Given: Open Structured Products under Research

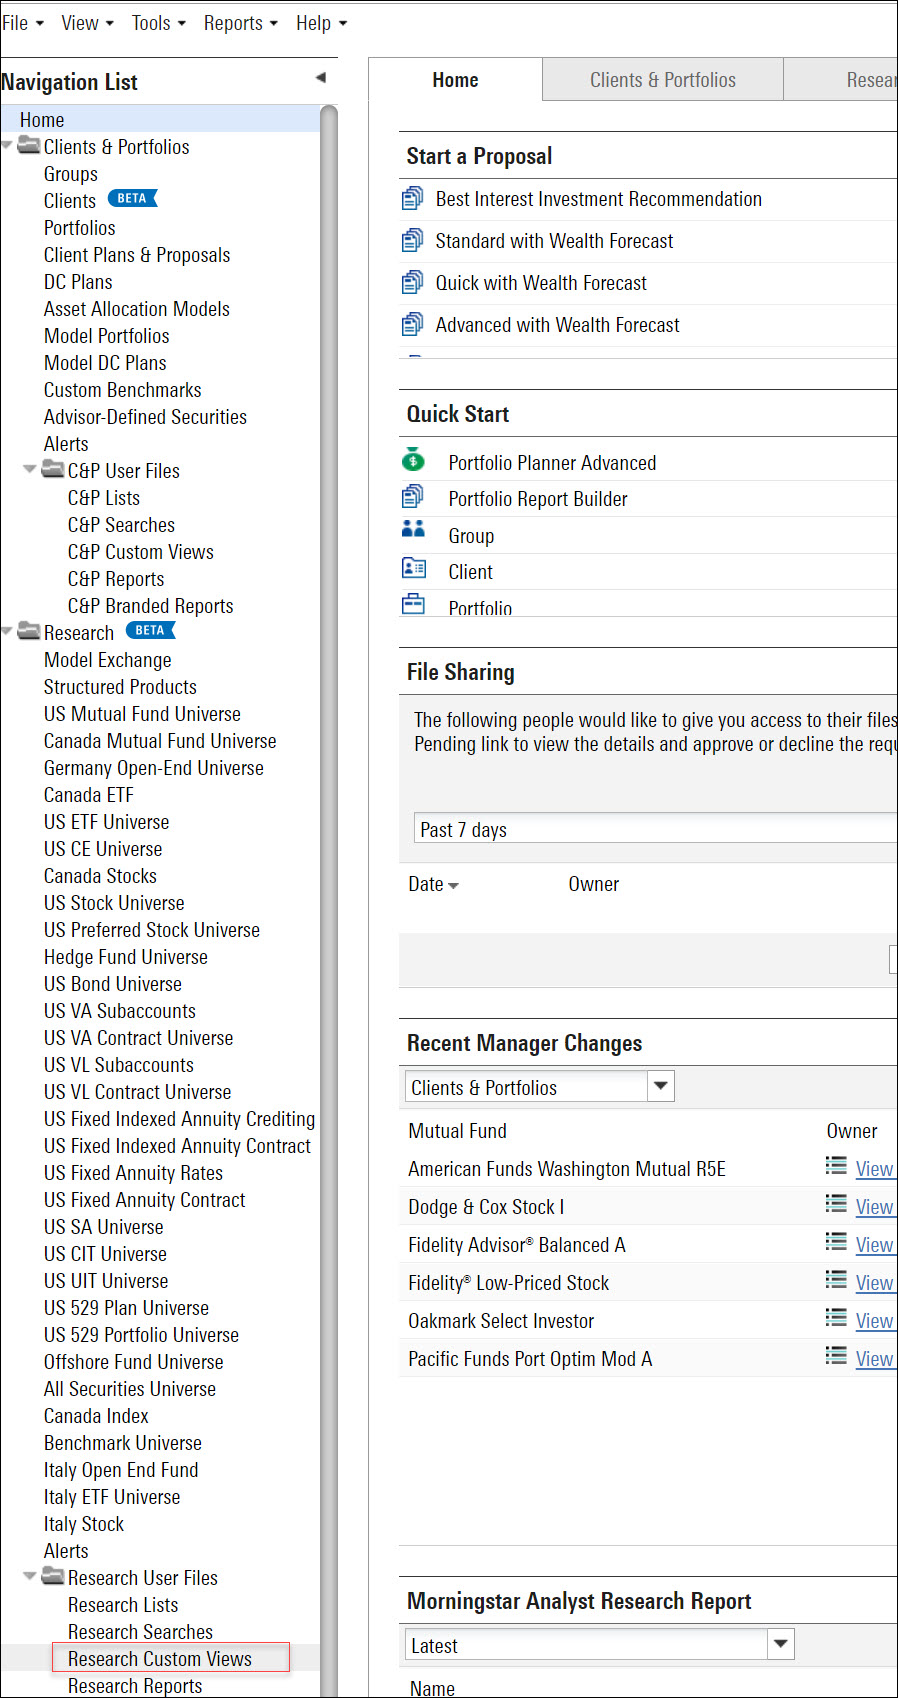Looking at the screenshot, I should coord(120,687).
